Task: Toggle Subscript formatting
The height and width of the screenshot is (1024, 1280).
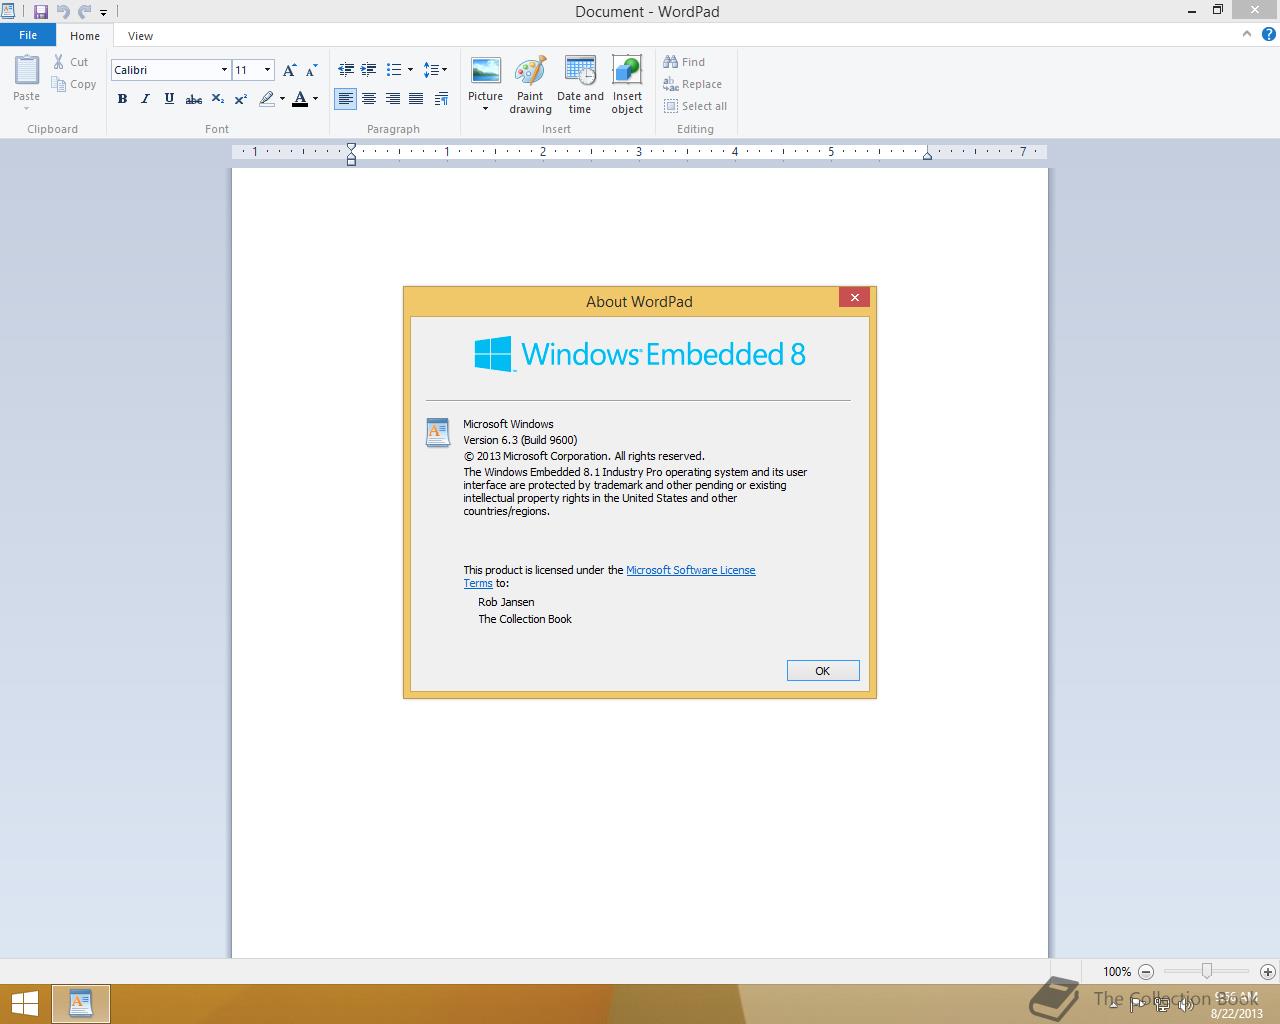Action: (x=217, y=99)
